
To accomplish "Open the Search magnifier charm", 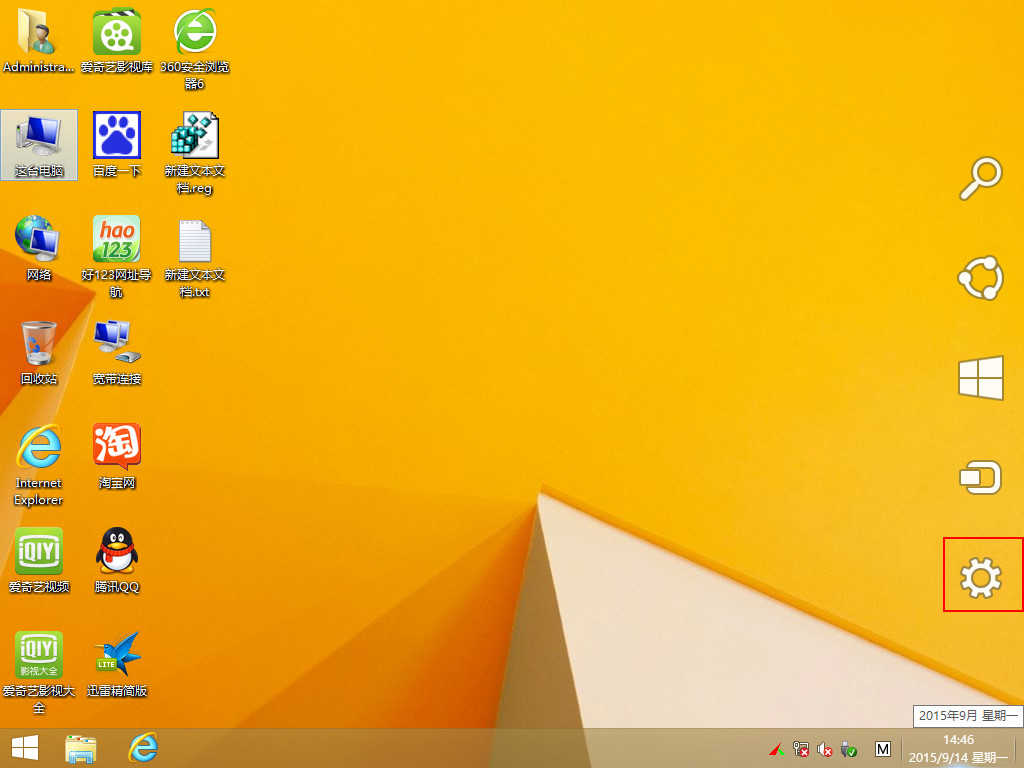I will coord(981,178).
